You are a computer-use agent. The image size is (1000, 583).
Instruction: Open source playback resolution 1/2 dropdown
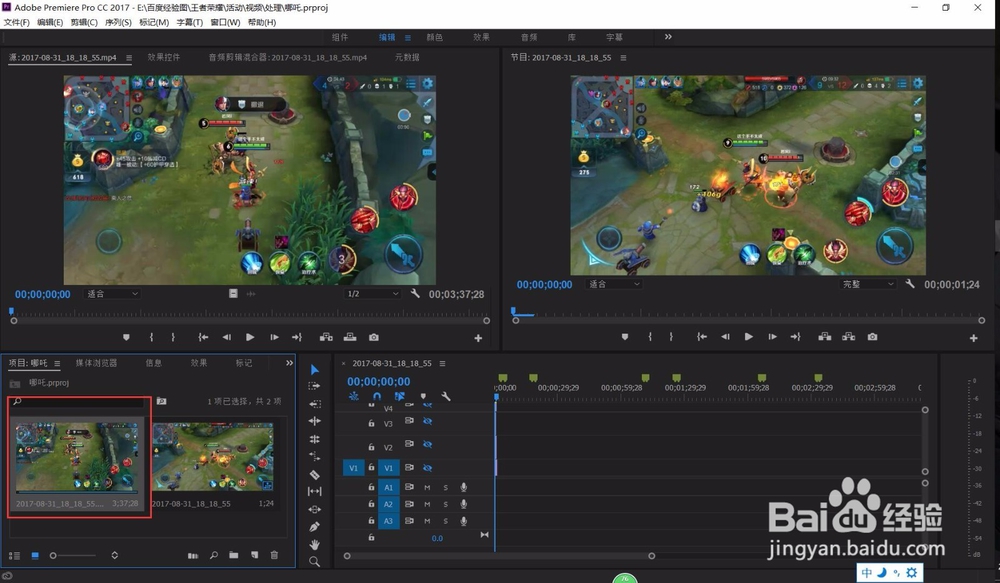coord(372,293)
